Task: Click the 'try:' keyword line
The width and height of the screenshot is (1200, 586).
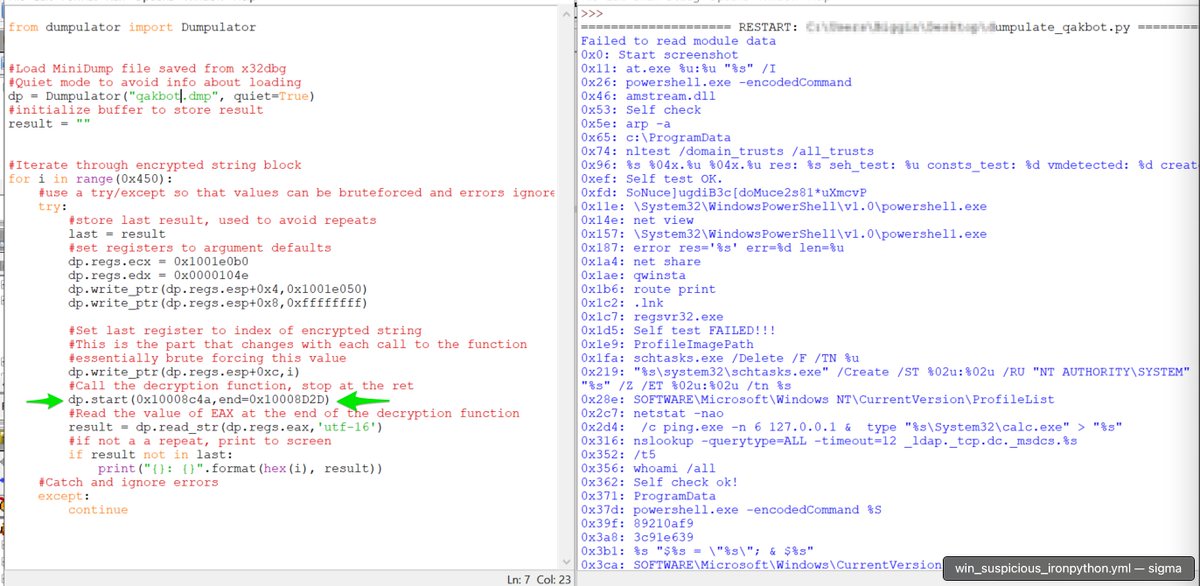Action: 53,206
